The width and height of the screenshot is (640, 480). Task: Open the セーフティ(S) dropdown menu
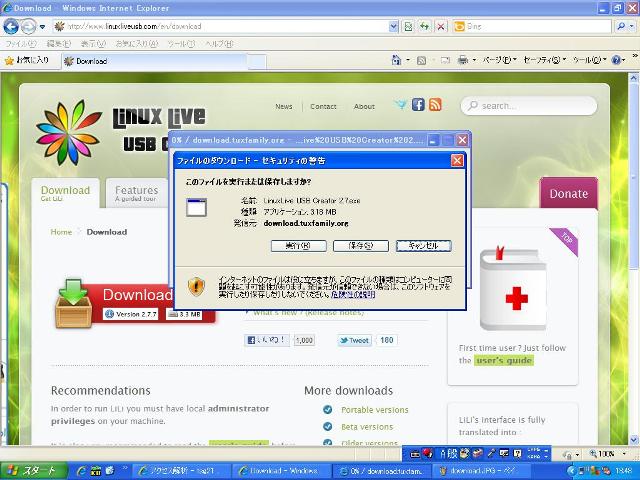(545, 61)
